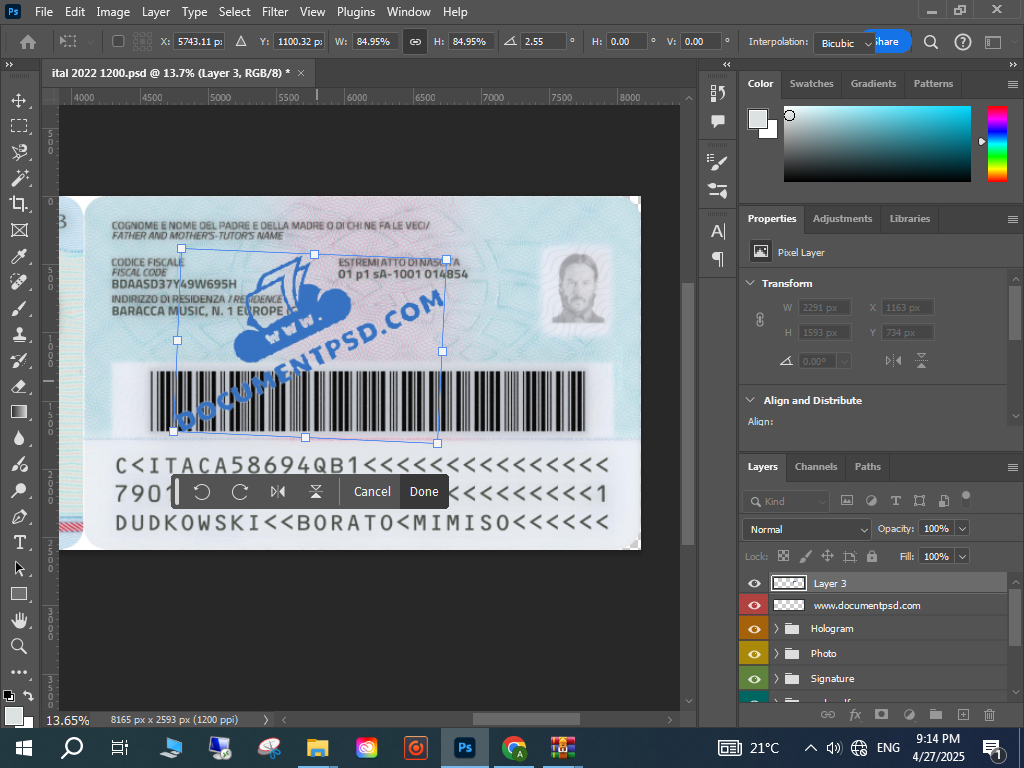Open File Explorer from the taskbar
This screenshot has height=768, width=1024.
point(317,748)
